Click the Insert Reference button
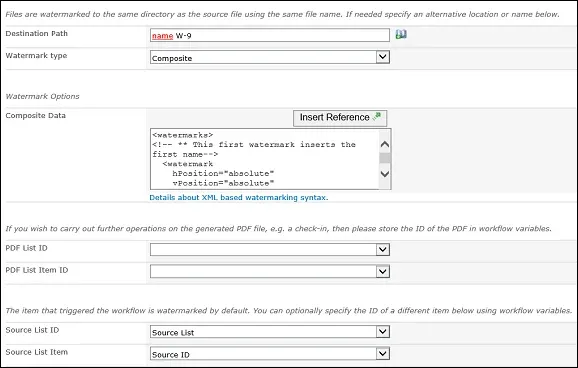This screenshot has width=578, height=368. tap(340, 118)
